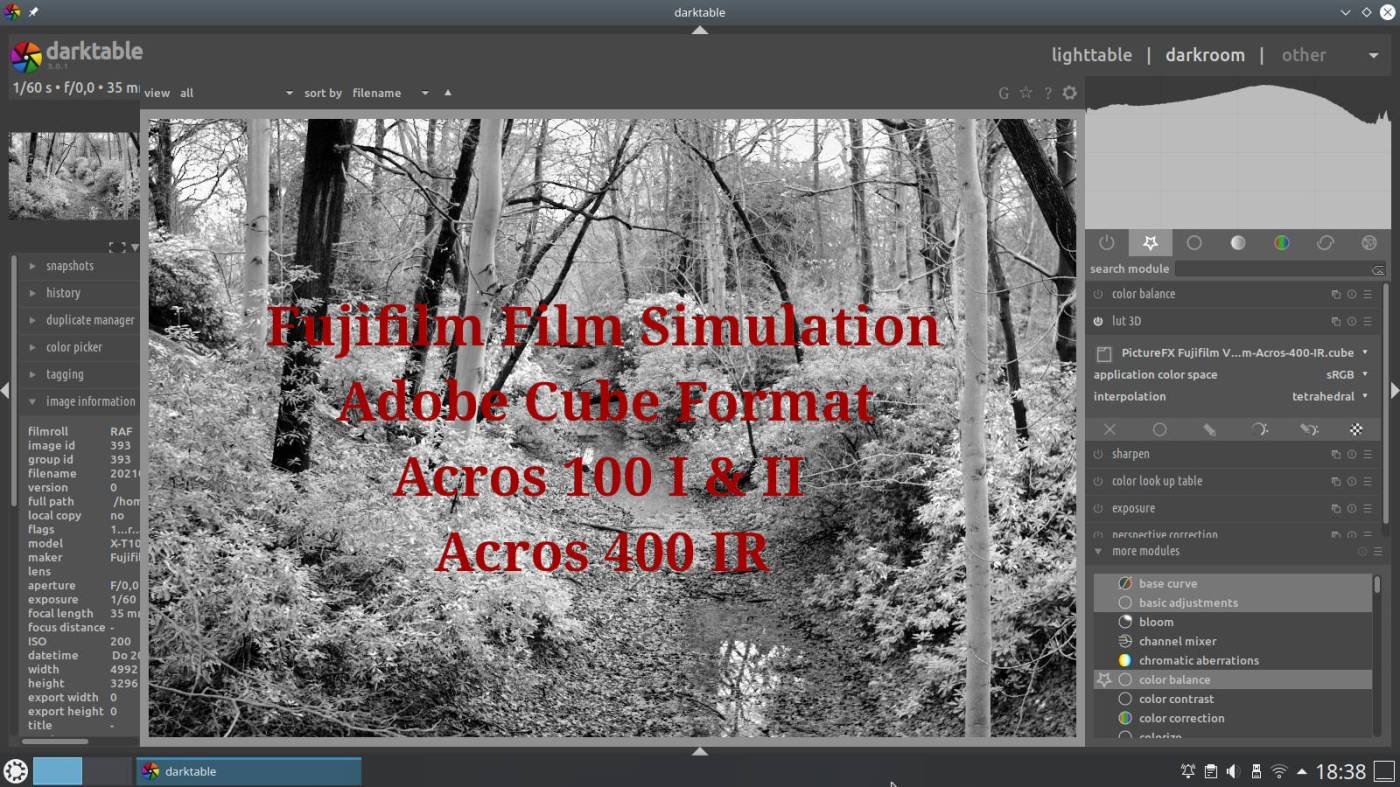Click presets menu icon of more modules
The width and height of the screenshot is (1400, 787).
click(x=1378, y=551)
